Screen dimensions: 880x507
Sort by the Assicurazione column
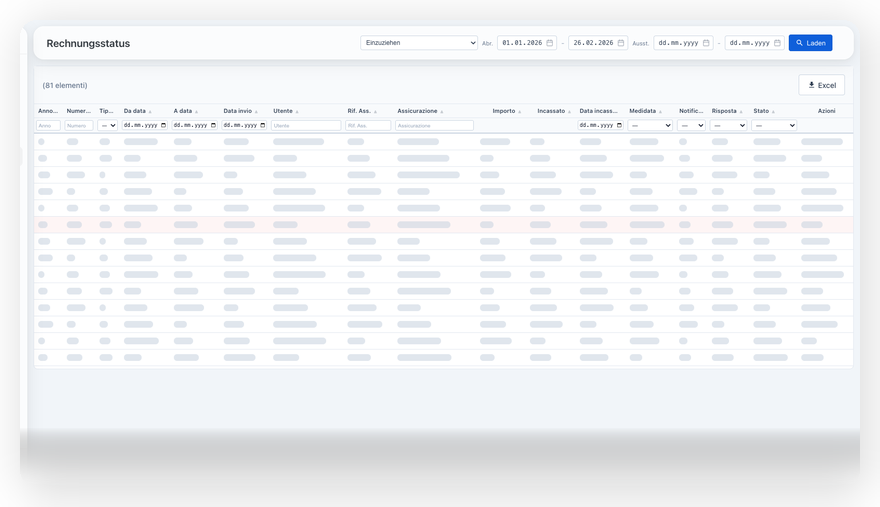420,111
